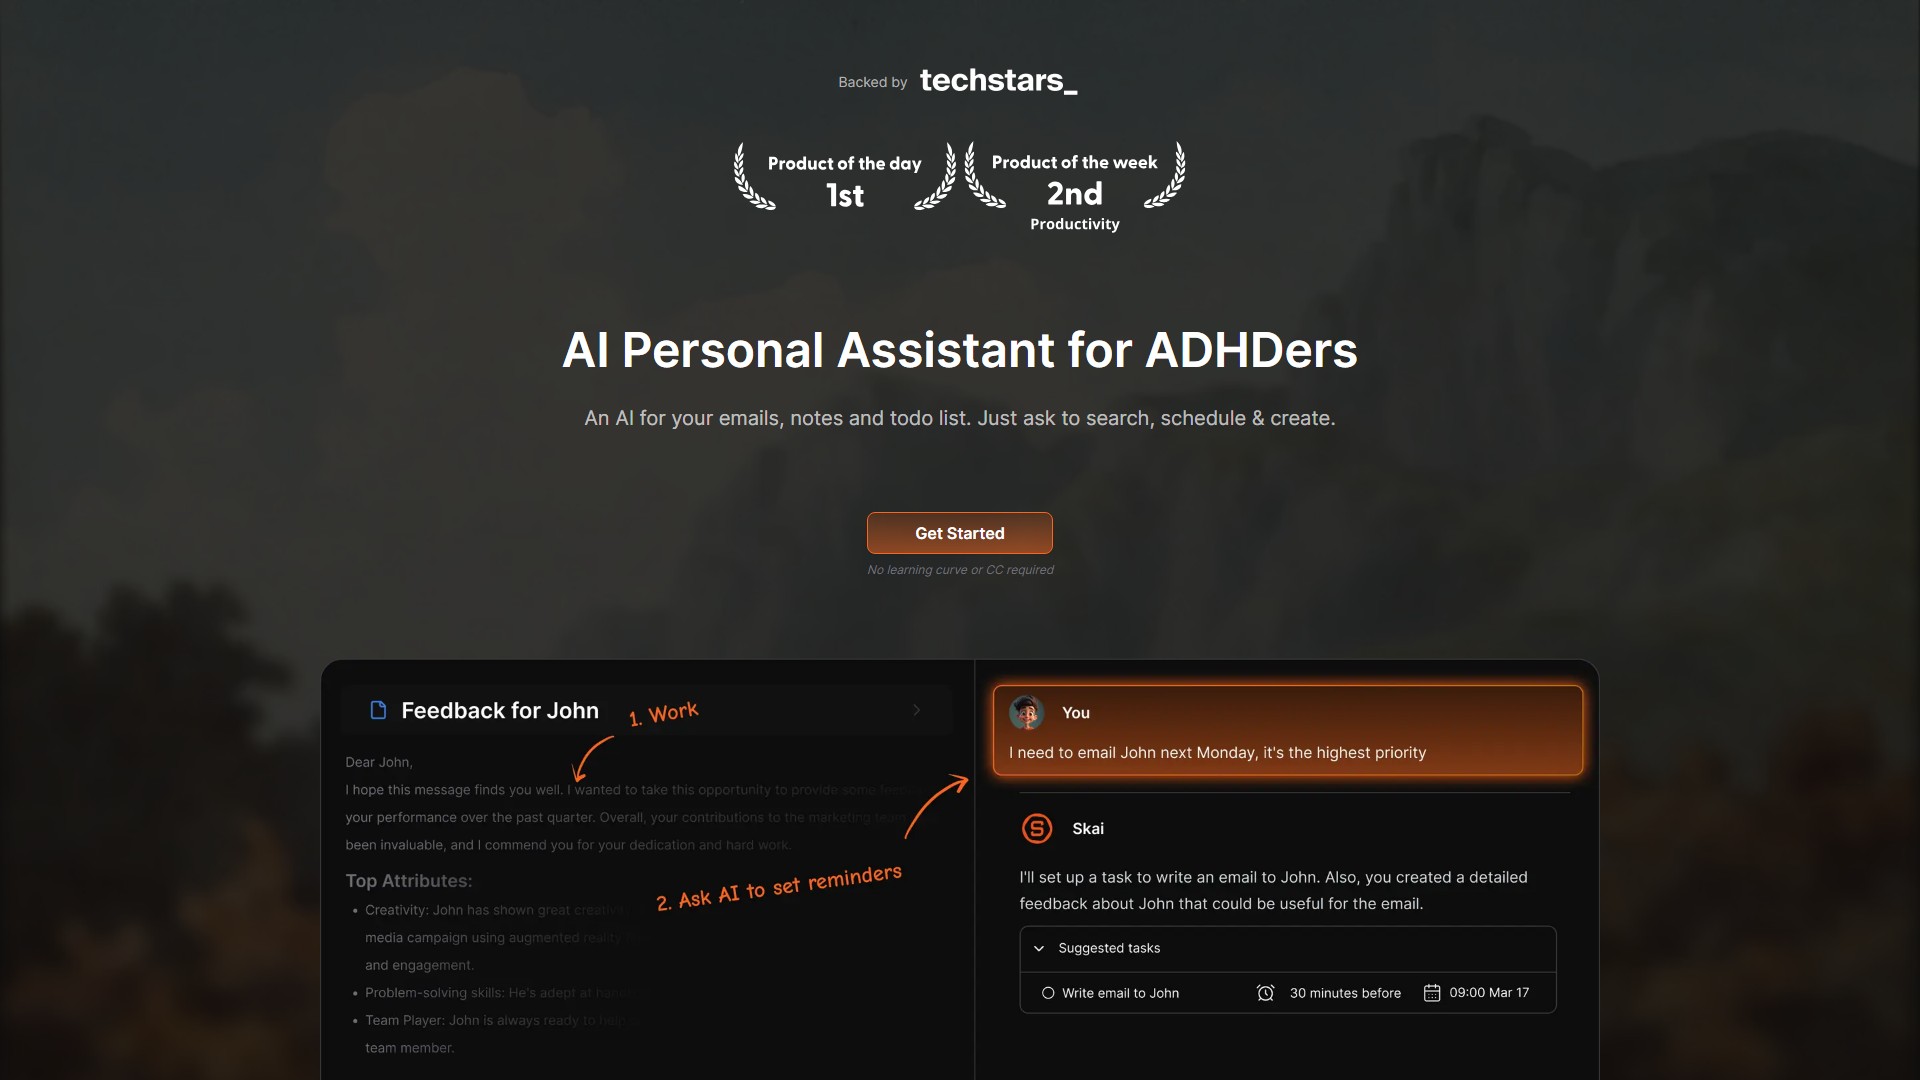
Task: Open the 09:00 Mar 17 date selector
Action: coord(1489,993)
